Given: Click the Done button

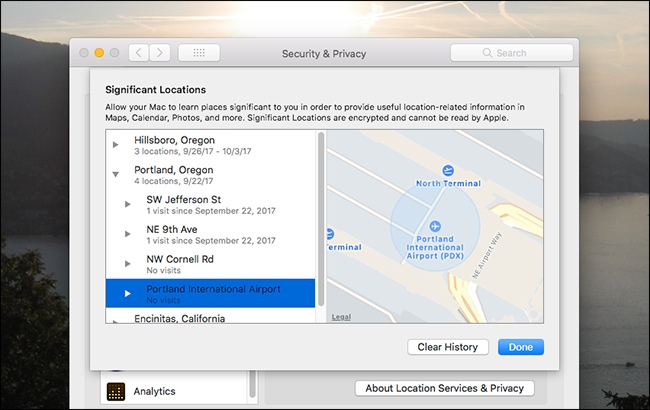Looking at the screenshot, I should point(521,347).
